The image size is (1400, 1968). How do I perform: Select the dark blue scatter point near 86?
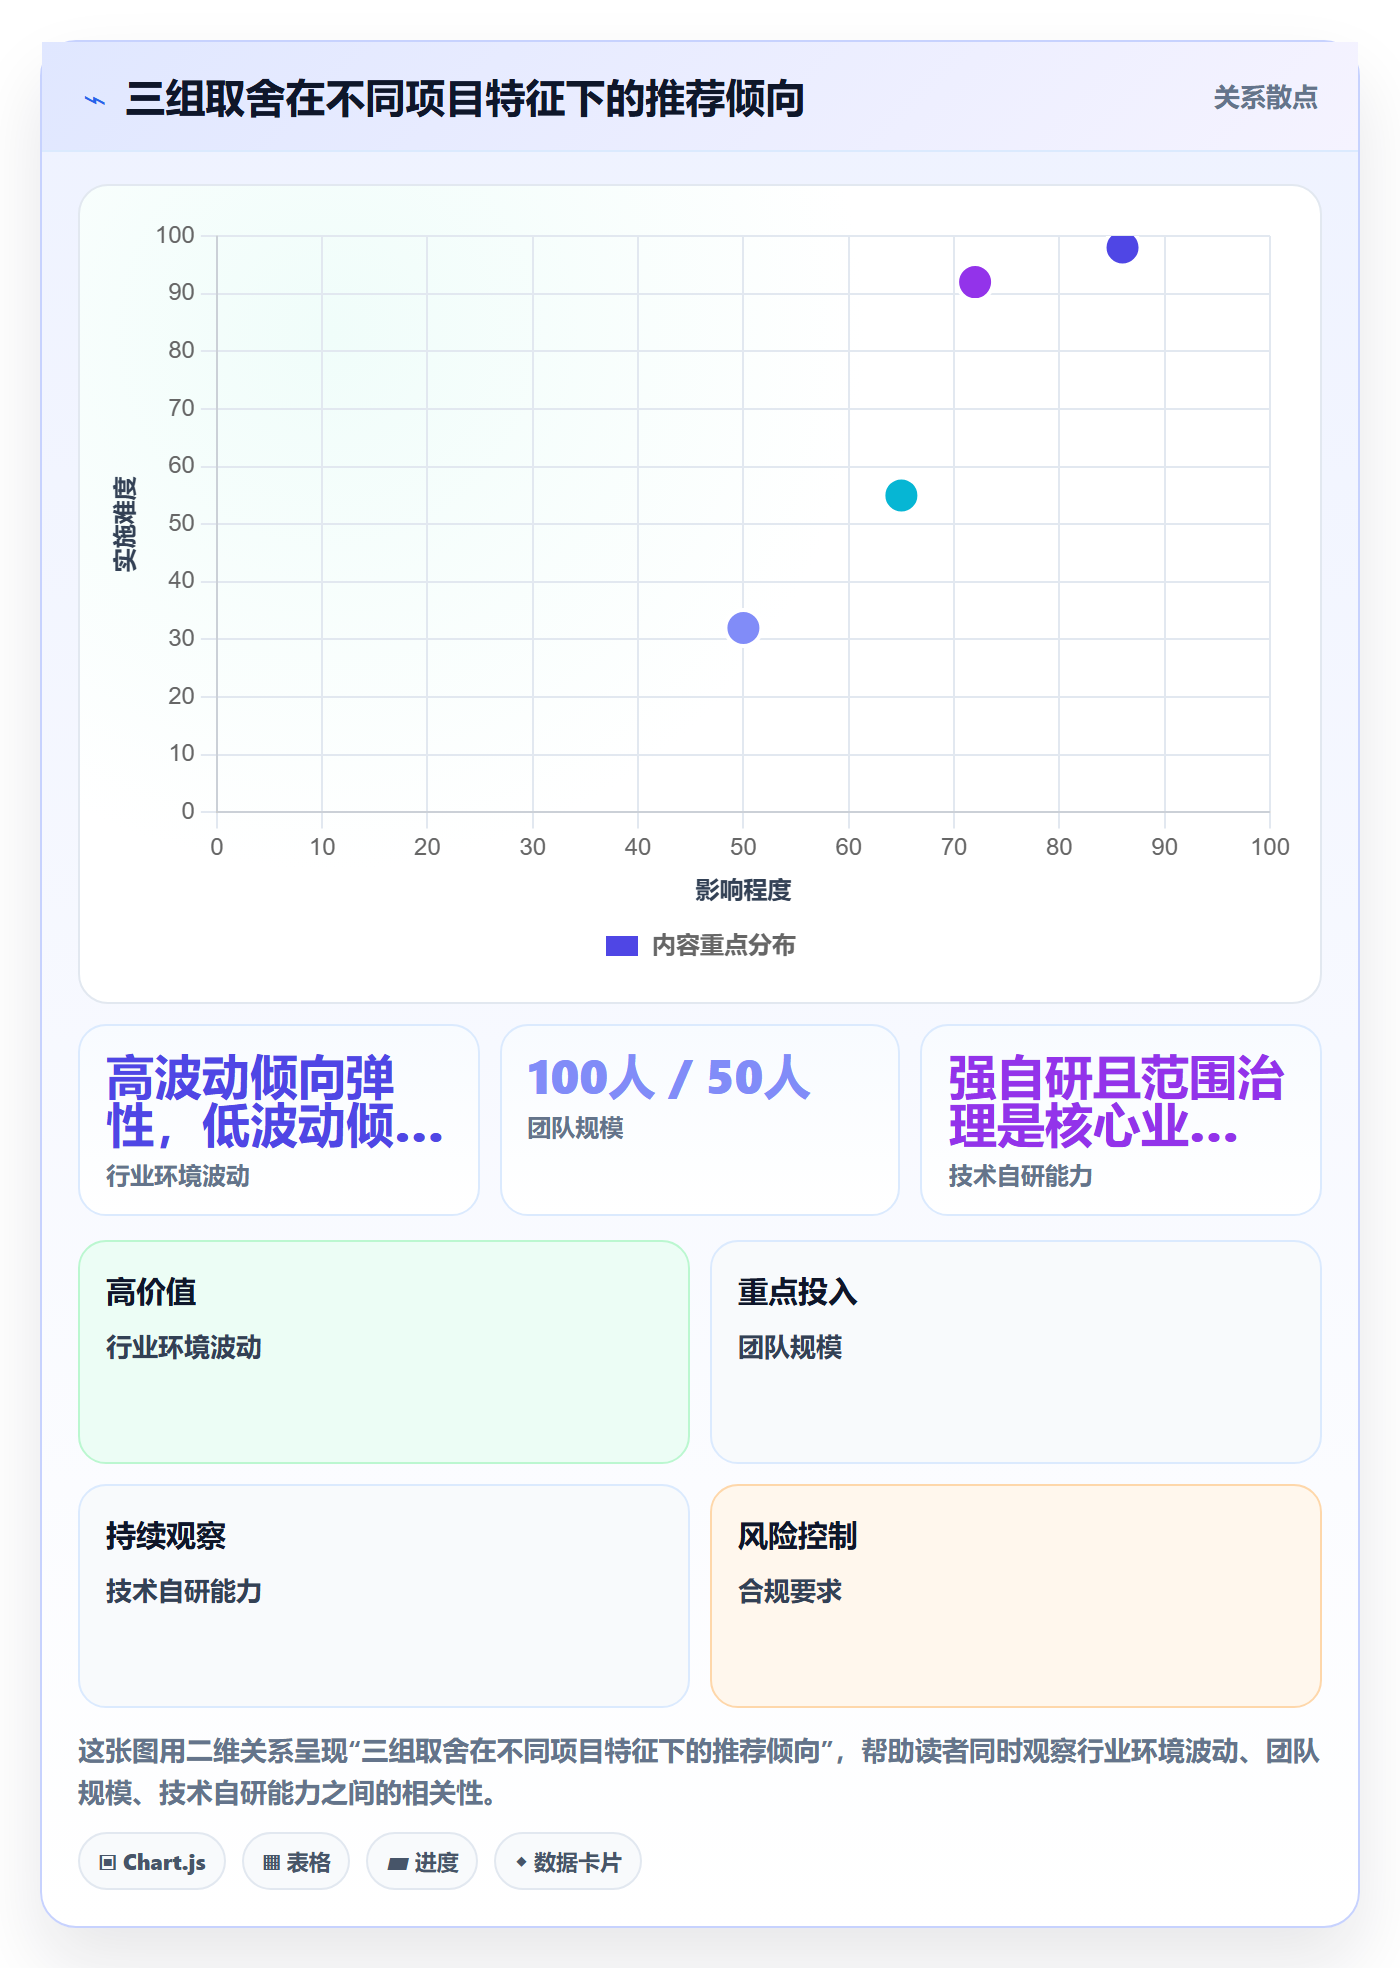(x=1122, y=247)
